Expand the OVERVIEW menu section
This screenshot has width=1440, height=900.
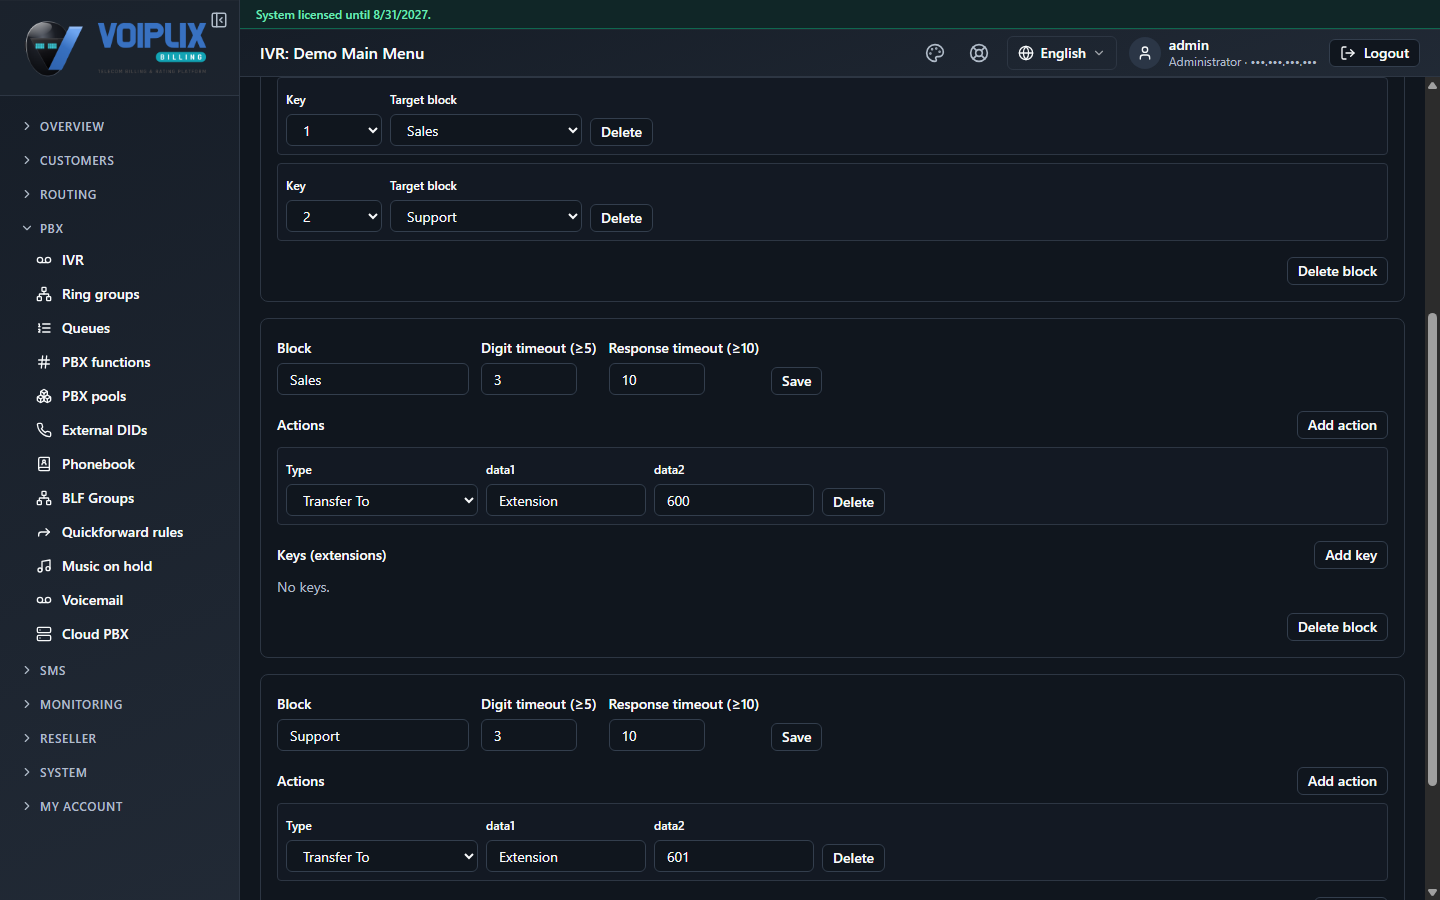click(71, 127)
